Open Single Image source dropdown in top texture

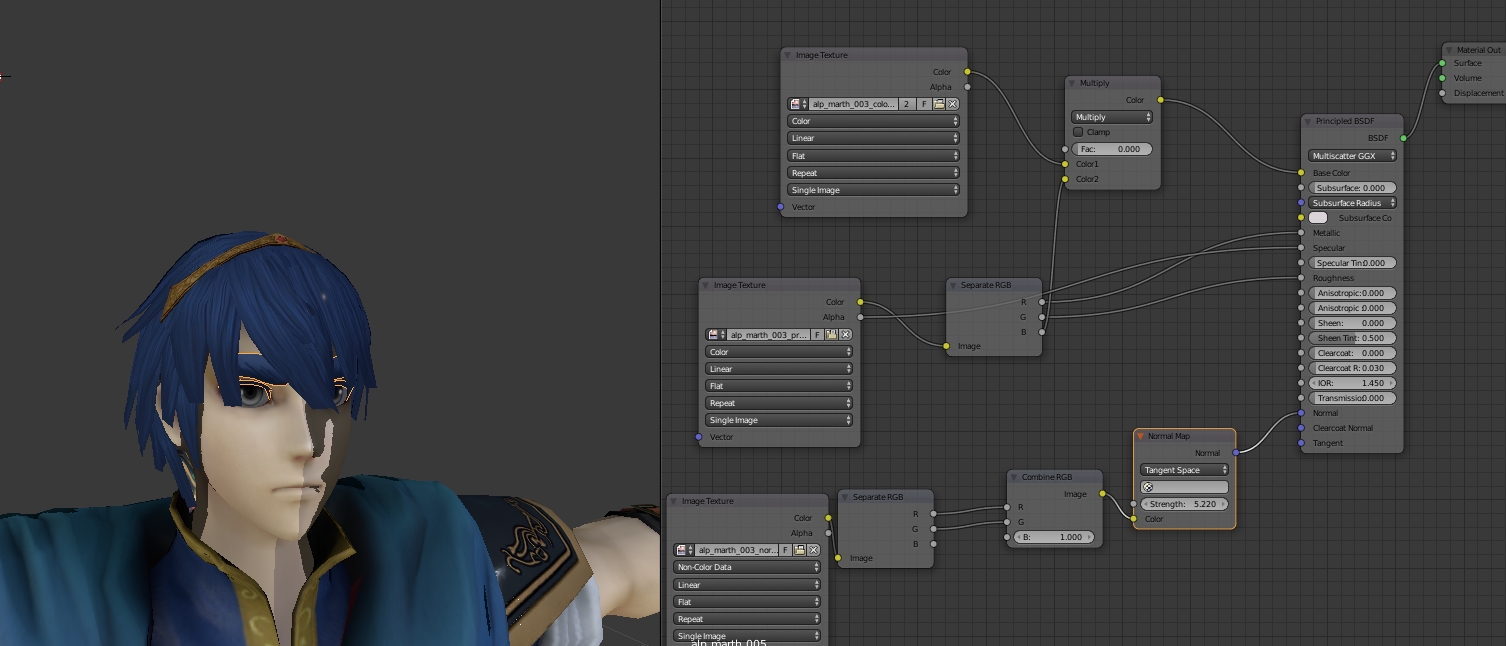click(x=874, y=190)
